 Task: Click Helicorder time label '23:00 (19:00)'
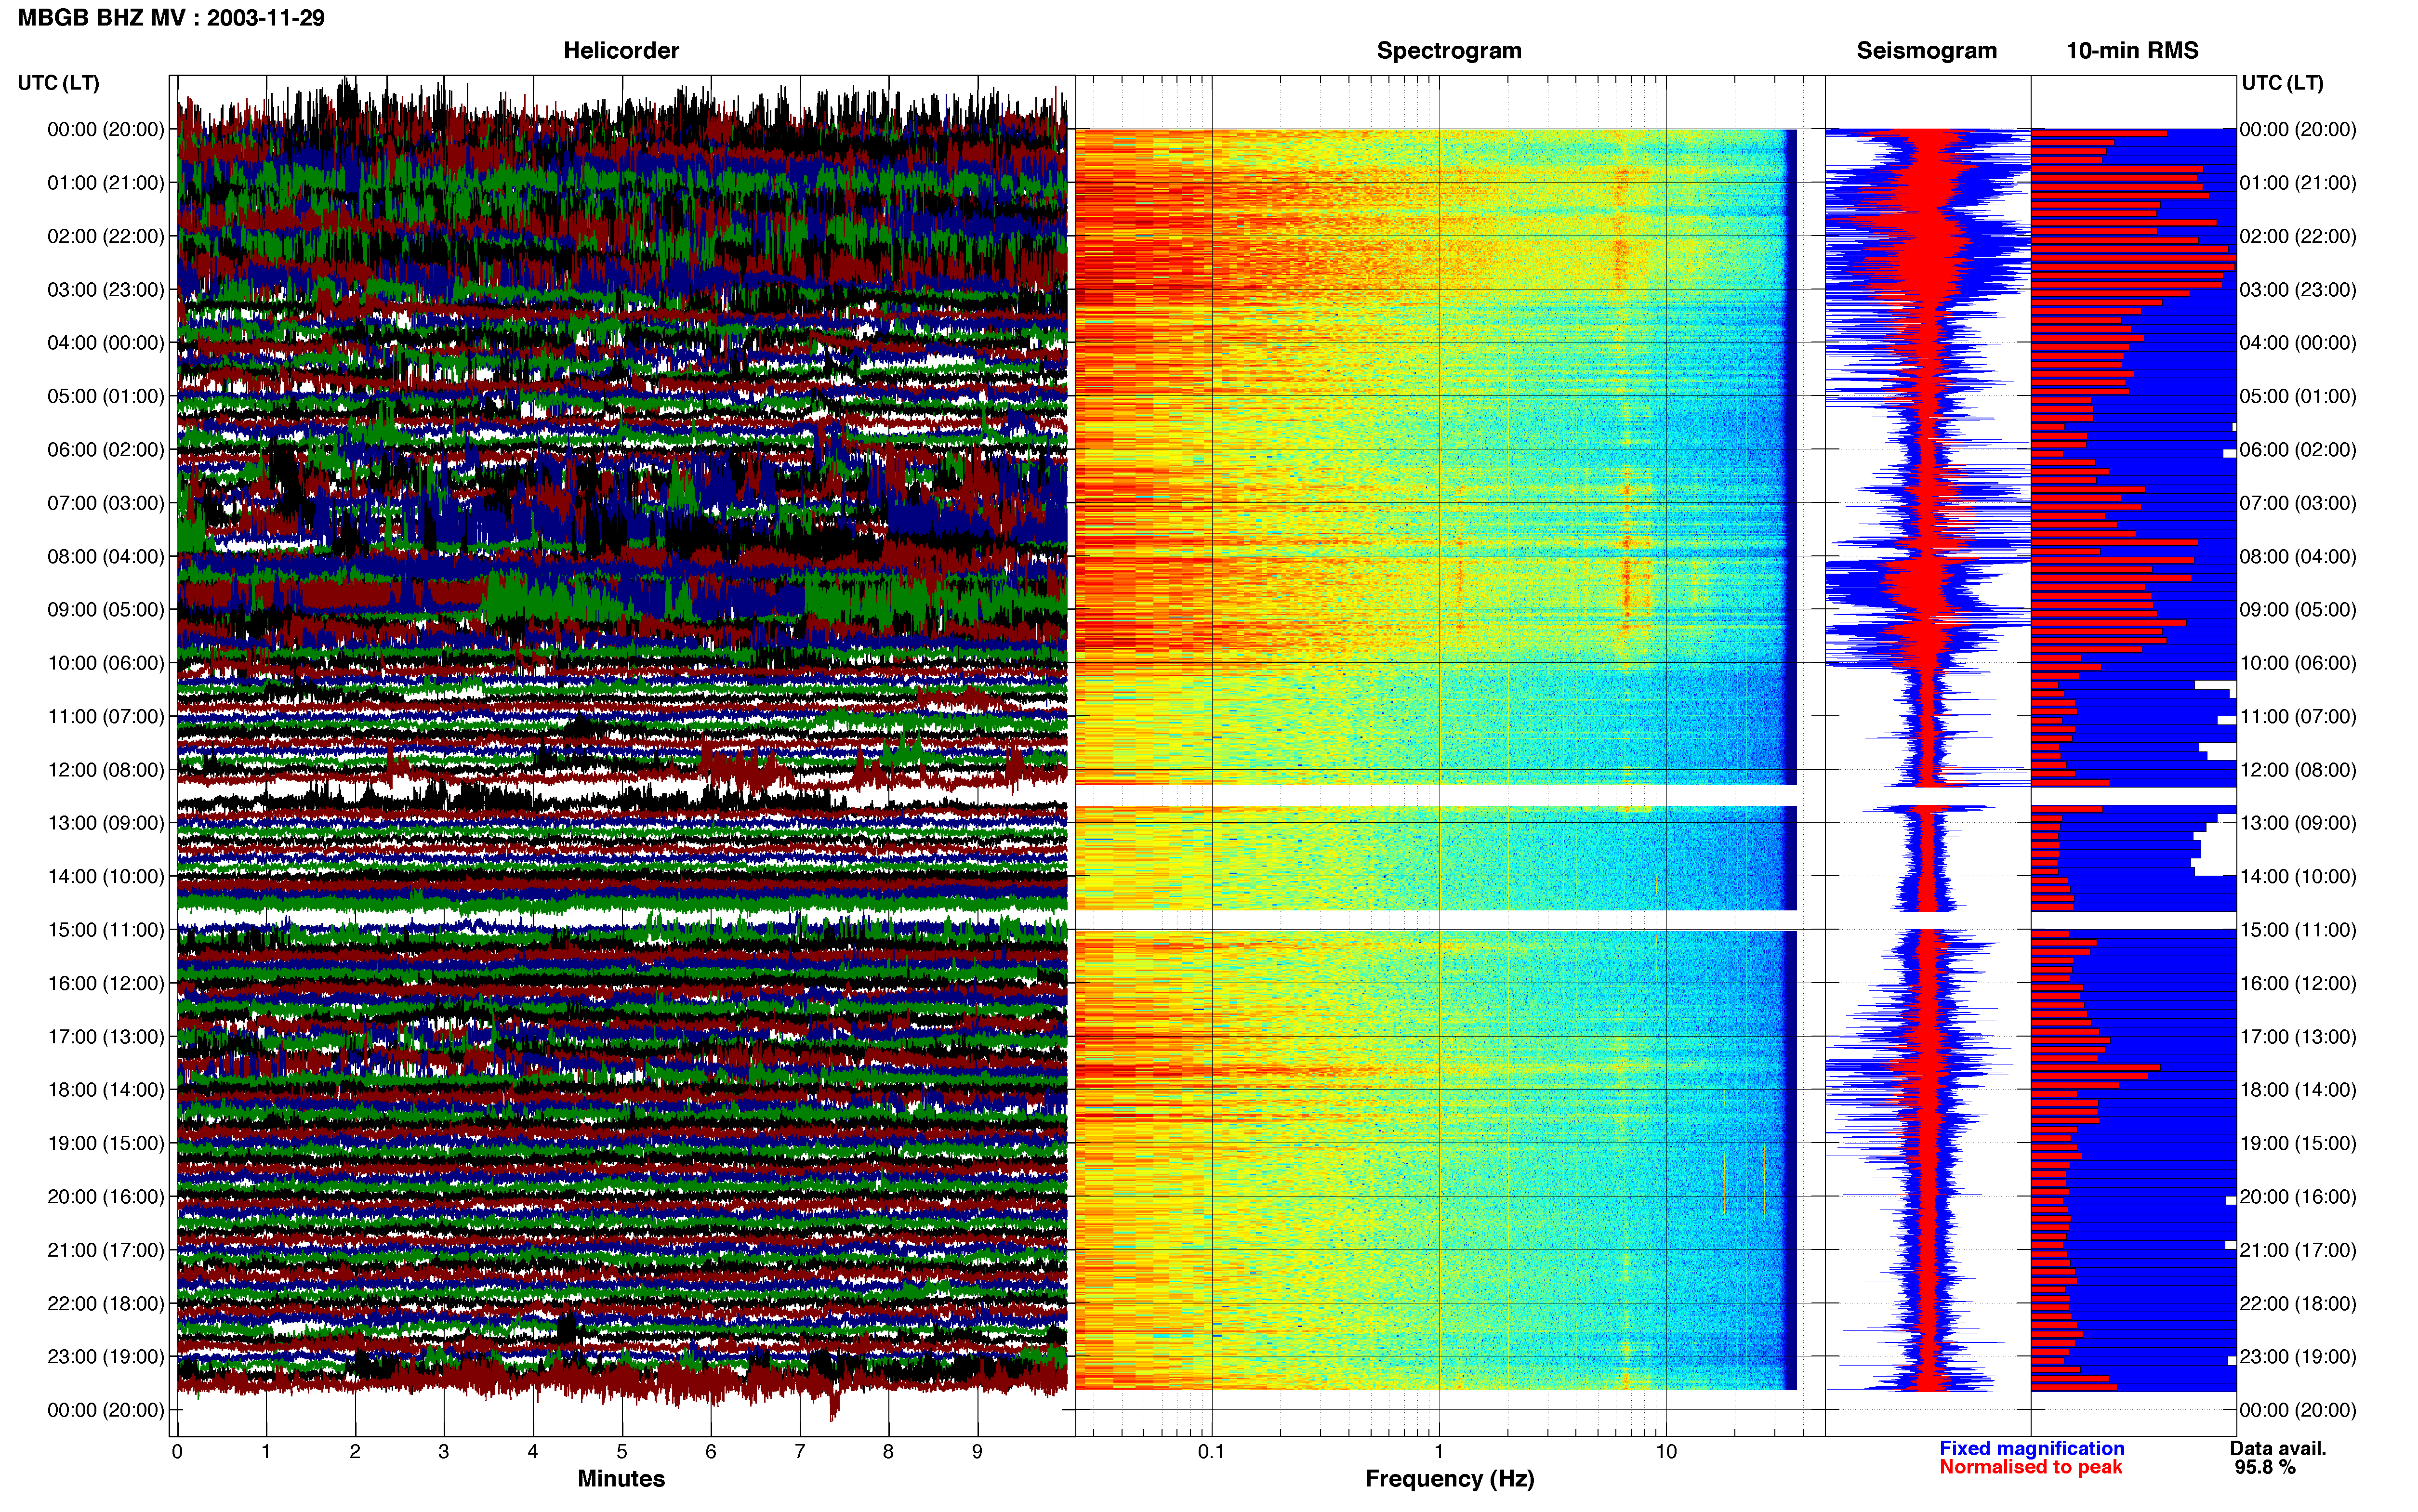coord(106,1357)
